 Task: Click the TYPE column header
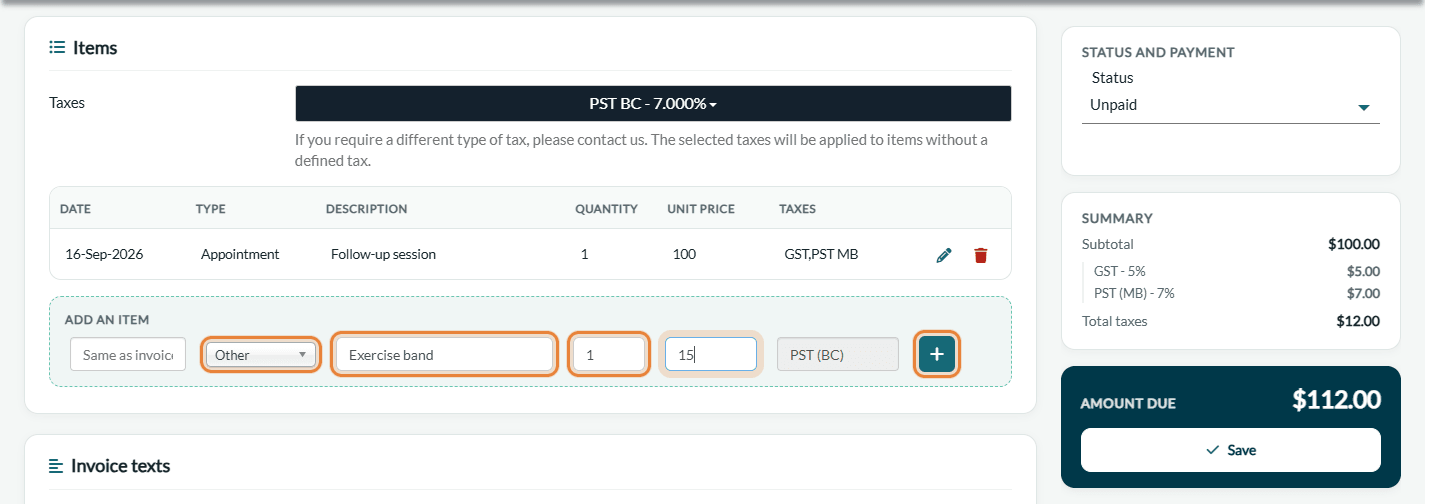(210, 209)
